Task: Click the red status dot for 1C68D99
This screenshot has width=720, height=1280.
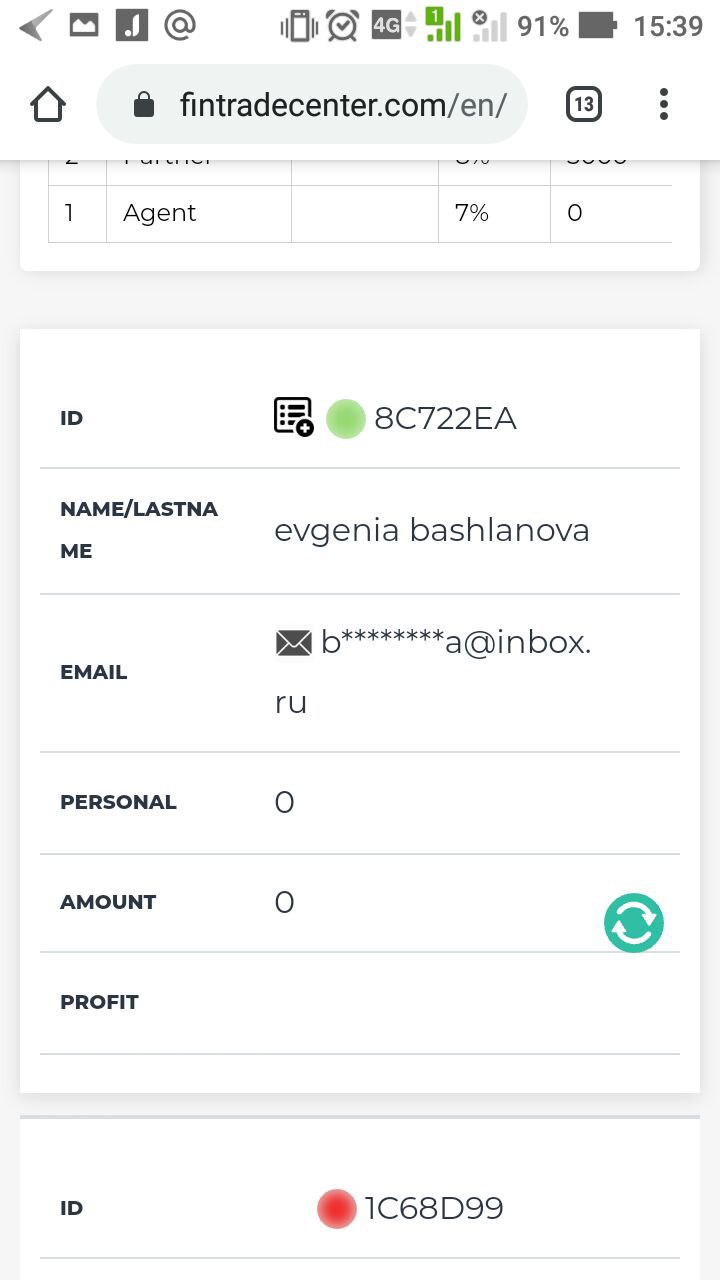Action: click(337, 1209)
